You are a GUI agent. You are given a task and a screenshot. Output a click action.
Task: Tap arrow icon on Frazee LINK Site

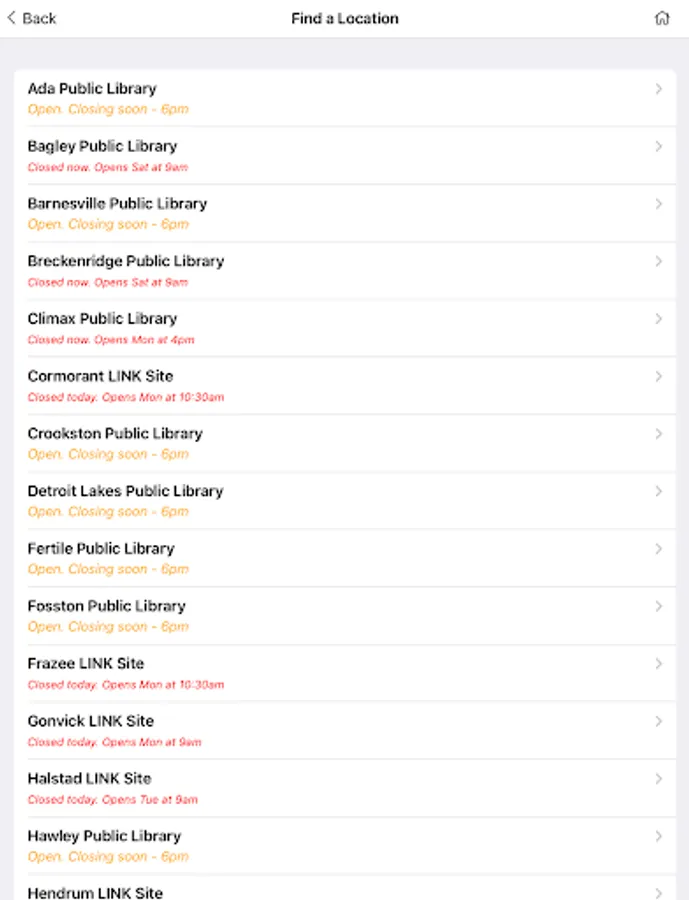(658, 664)
